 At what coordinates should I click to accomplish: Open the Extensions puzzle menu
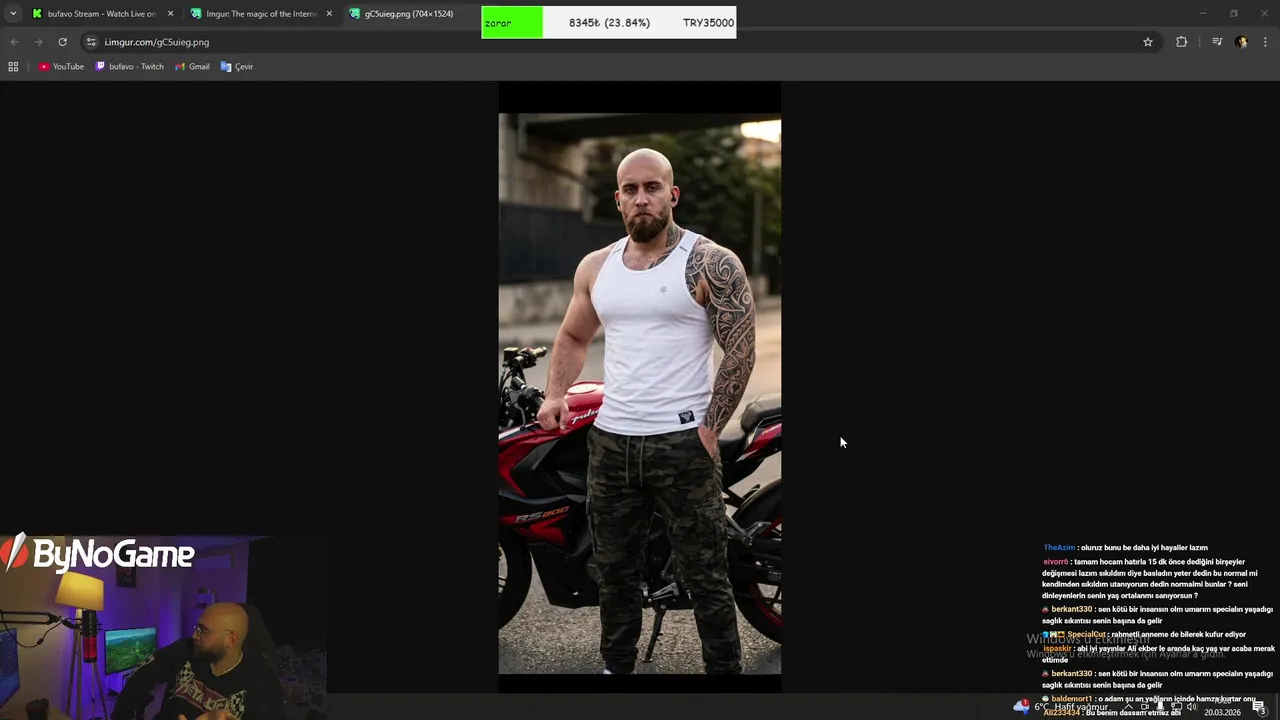tap(1182, 42)
